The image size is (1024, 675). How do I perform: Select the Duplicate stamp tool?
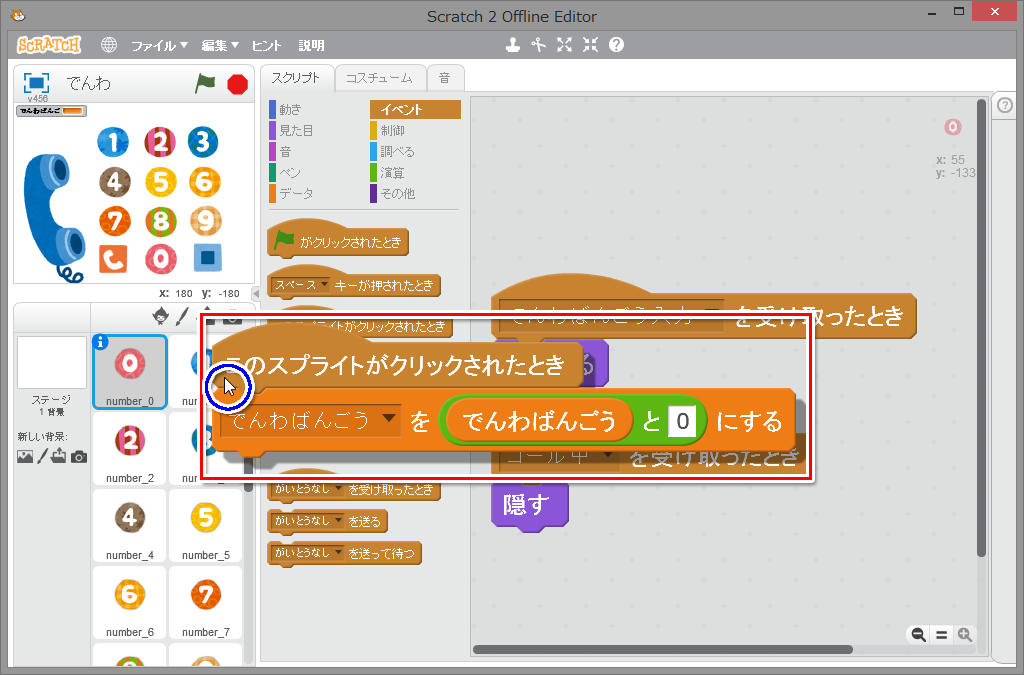pos(513,44)
